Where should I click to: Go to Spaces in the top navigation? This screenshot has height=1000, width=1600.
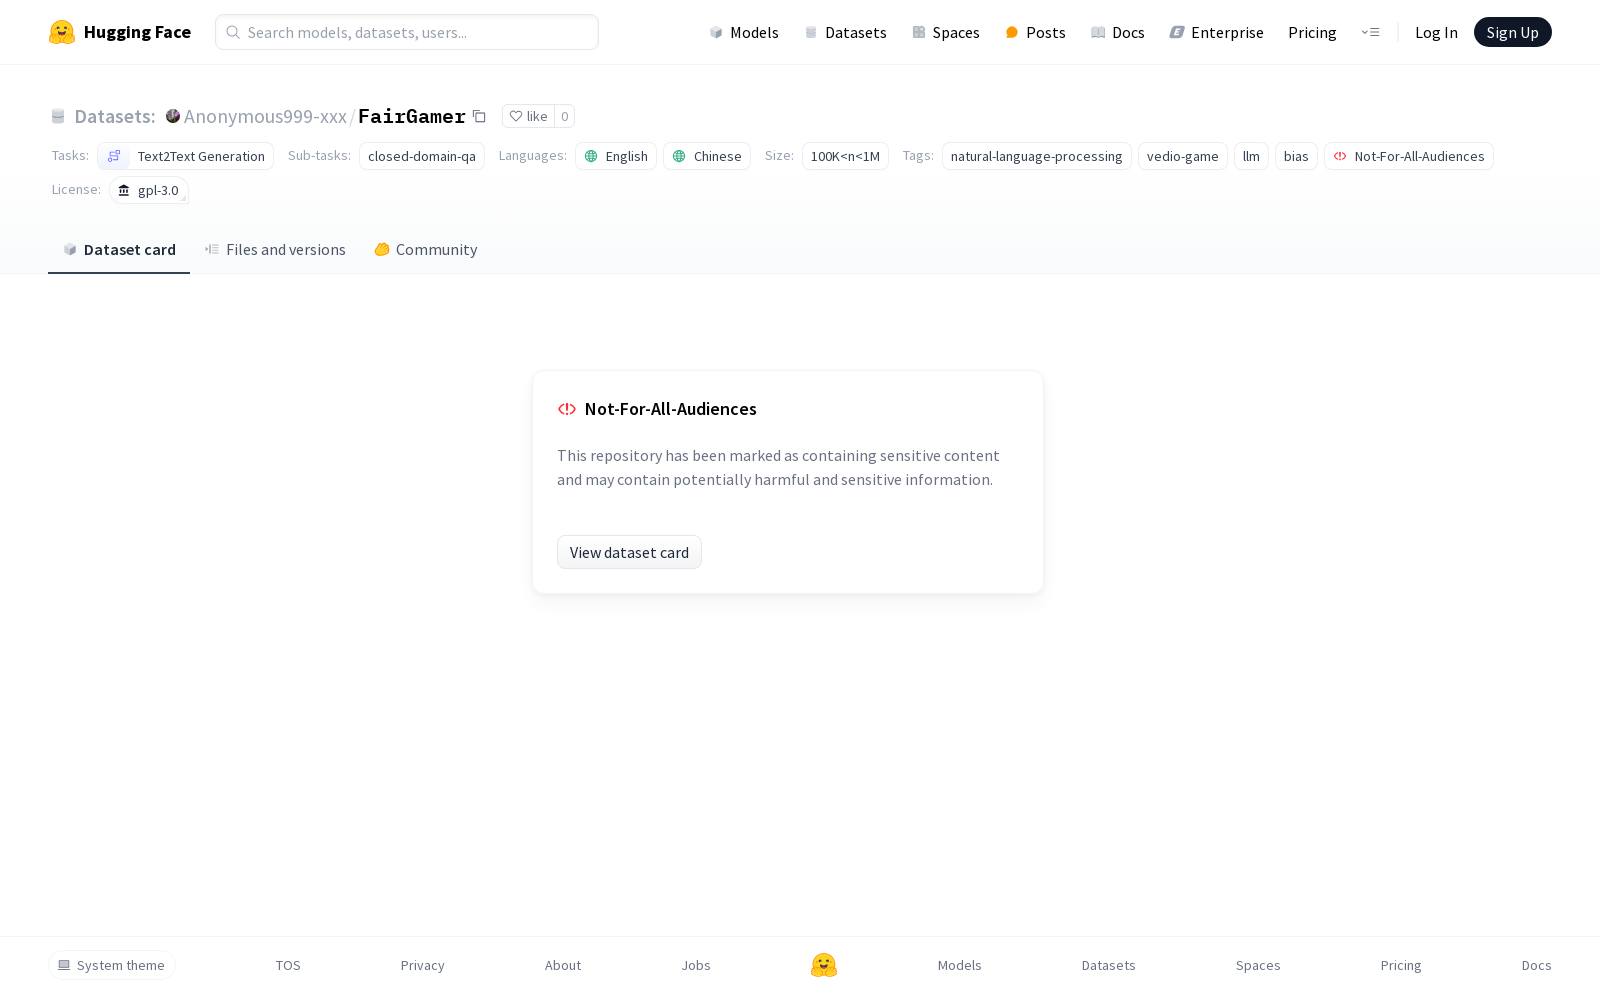946,32
